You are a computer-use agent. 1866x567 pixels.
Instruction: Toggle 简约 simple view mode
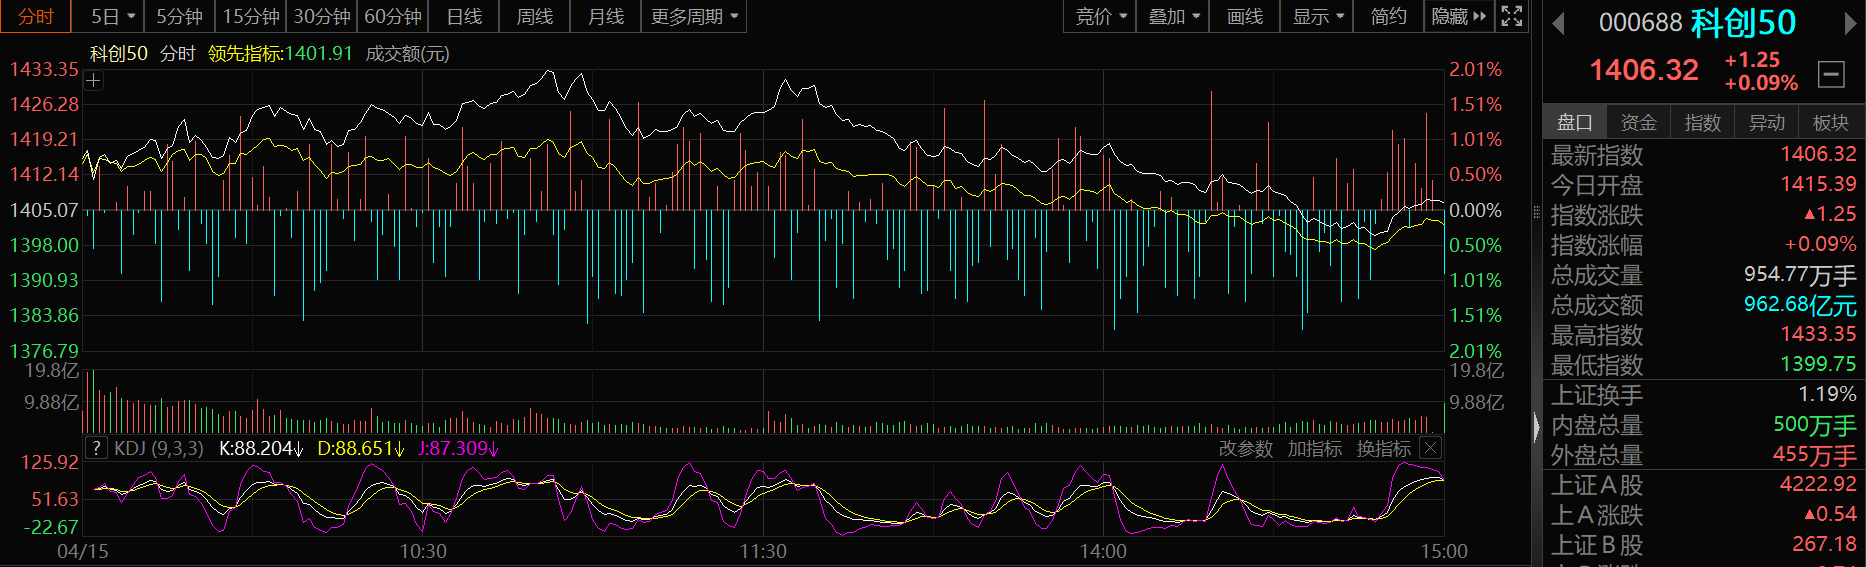(x=1388, y=16)
